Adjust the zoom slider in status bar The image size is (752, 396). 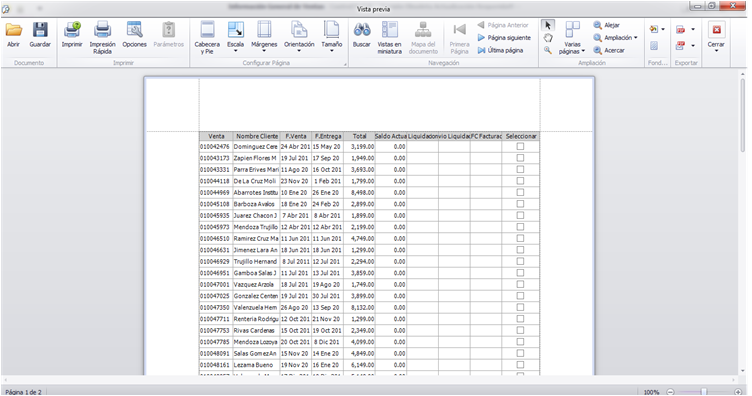[x=704, y=392]
